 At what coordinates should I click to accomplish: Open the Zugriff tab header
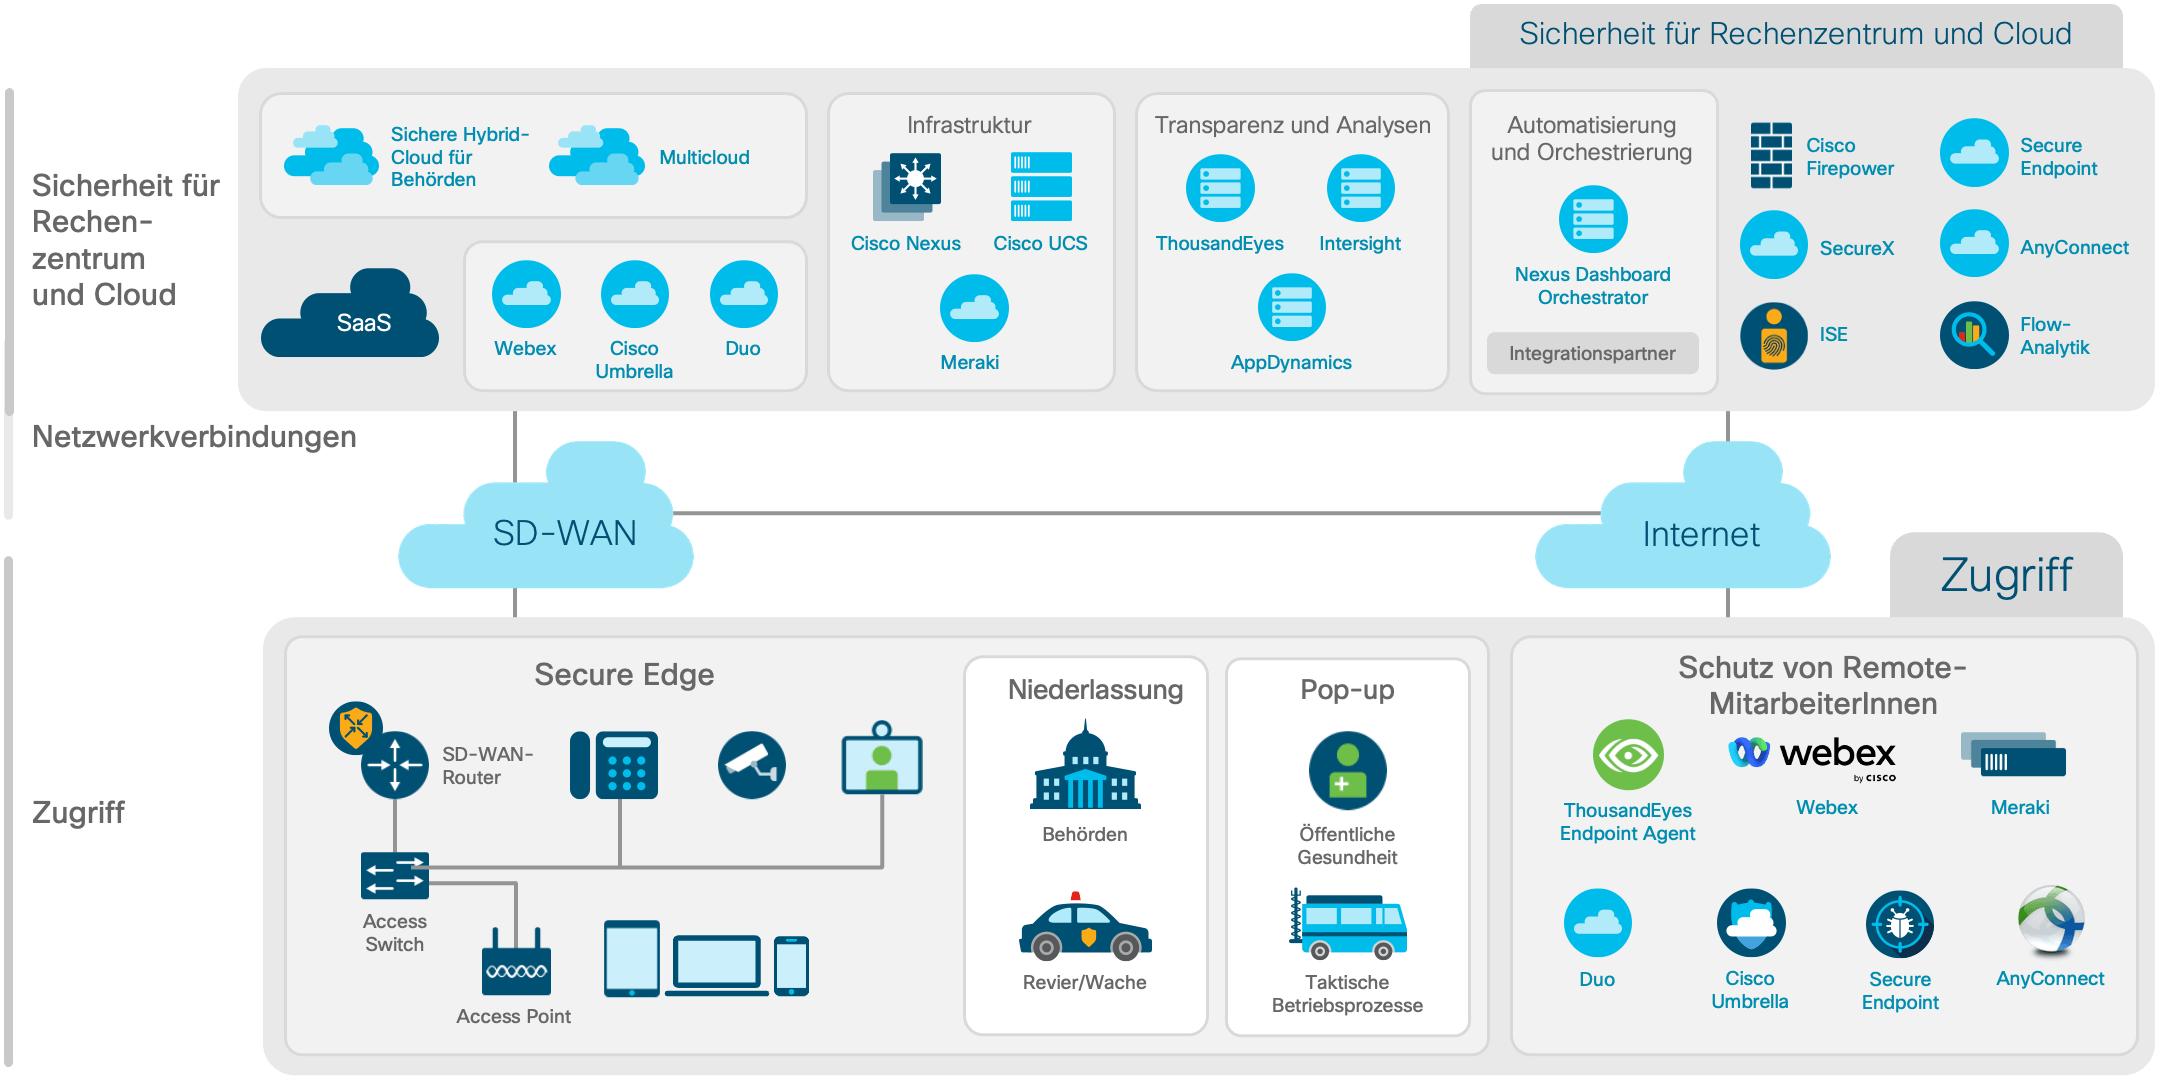pos(2006,575)
